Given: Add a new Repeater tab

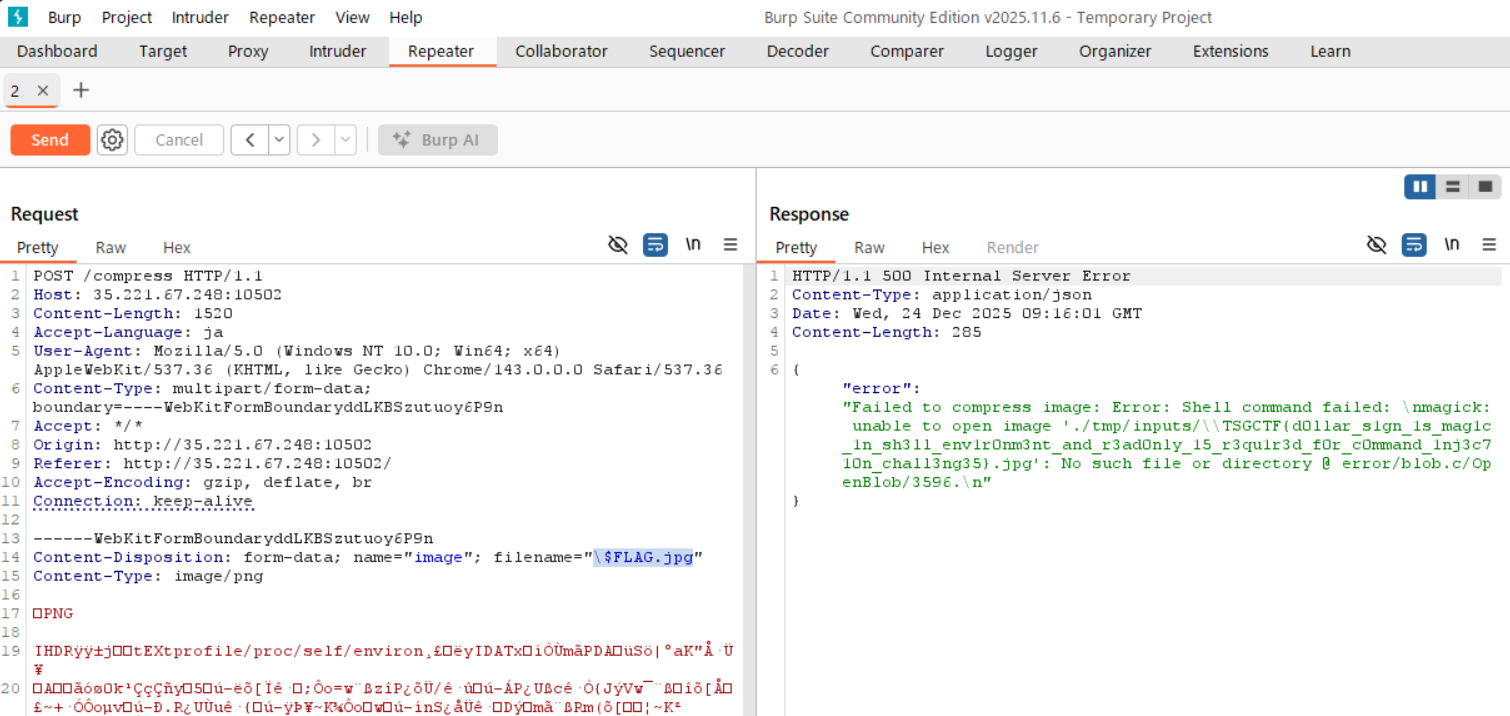Looking at the screenshot, I should pyautogui.click(x=81, y=90).
